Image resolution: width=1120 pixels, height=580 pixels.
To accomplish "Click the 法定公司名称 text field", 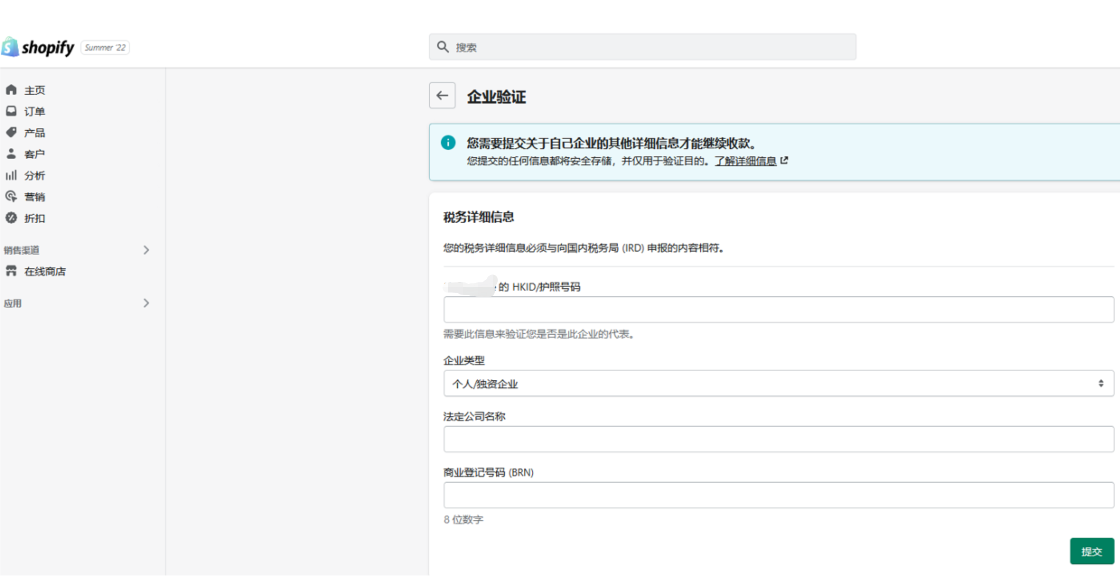I will pos(778,439).
